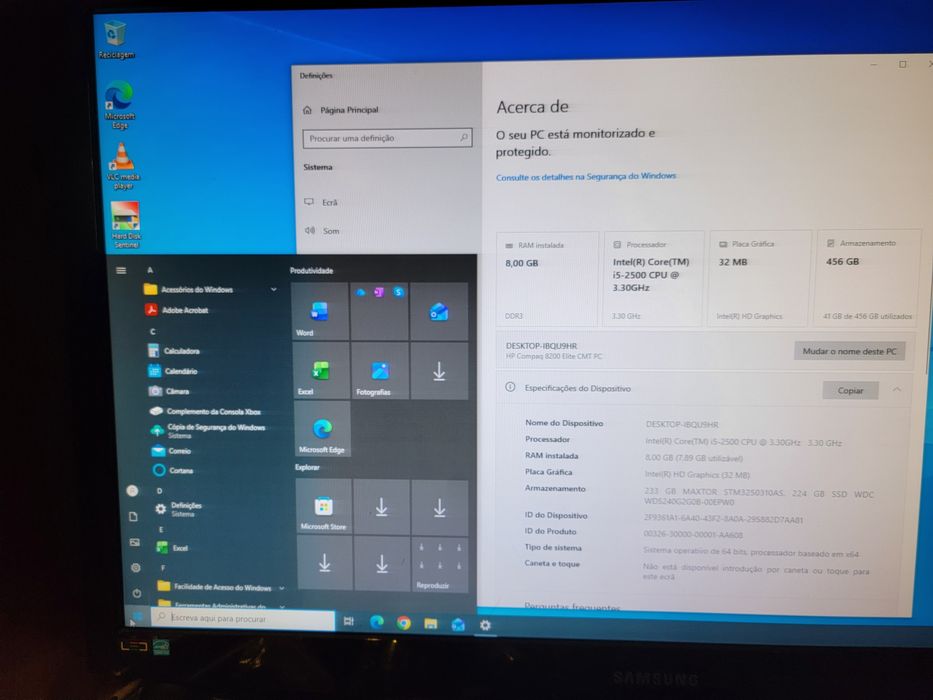Open File Explorer from the taskbar
This screenshot has width=933, height=700.
click(431, 623)
